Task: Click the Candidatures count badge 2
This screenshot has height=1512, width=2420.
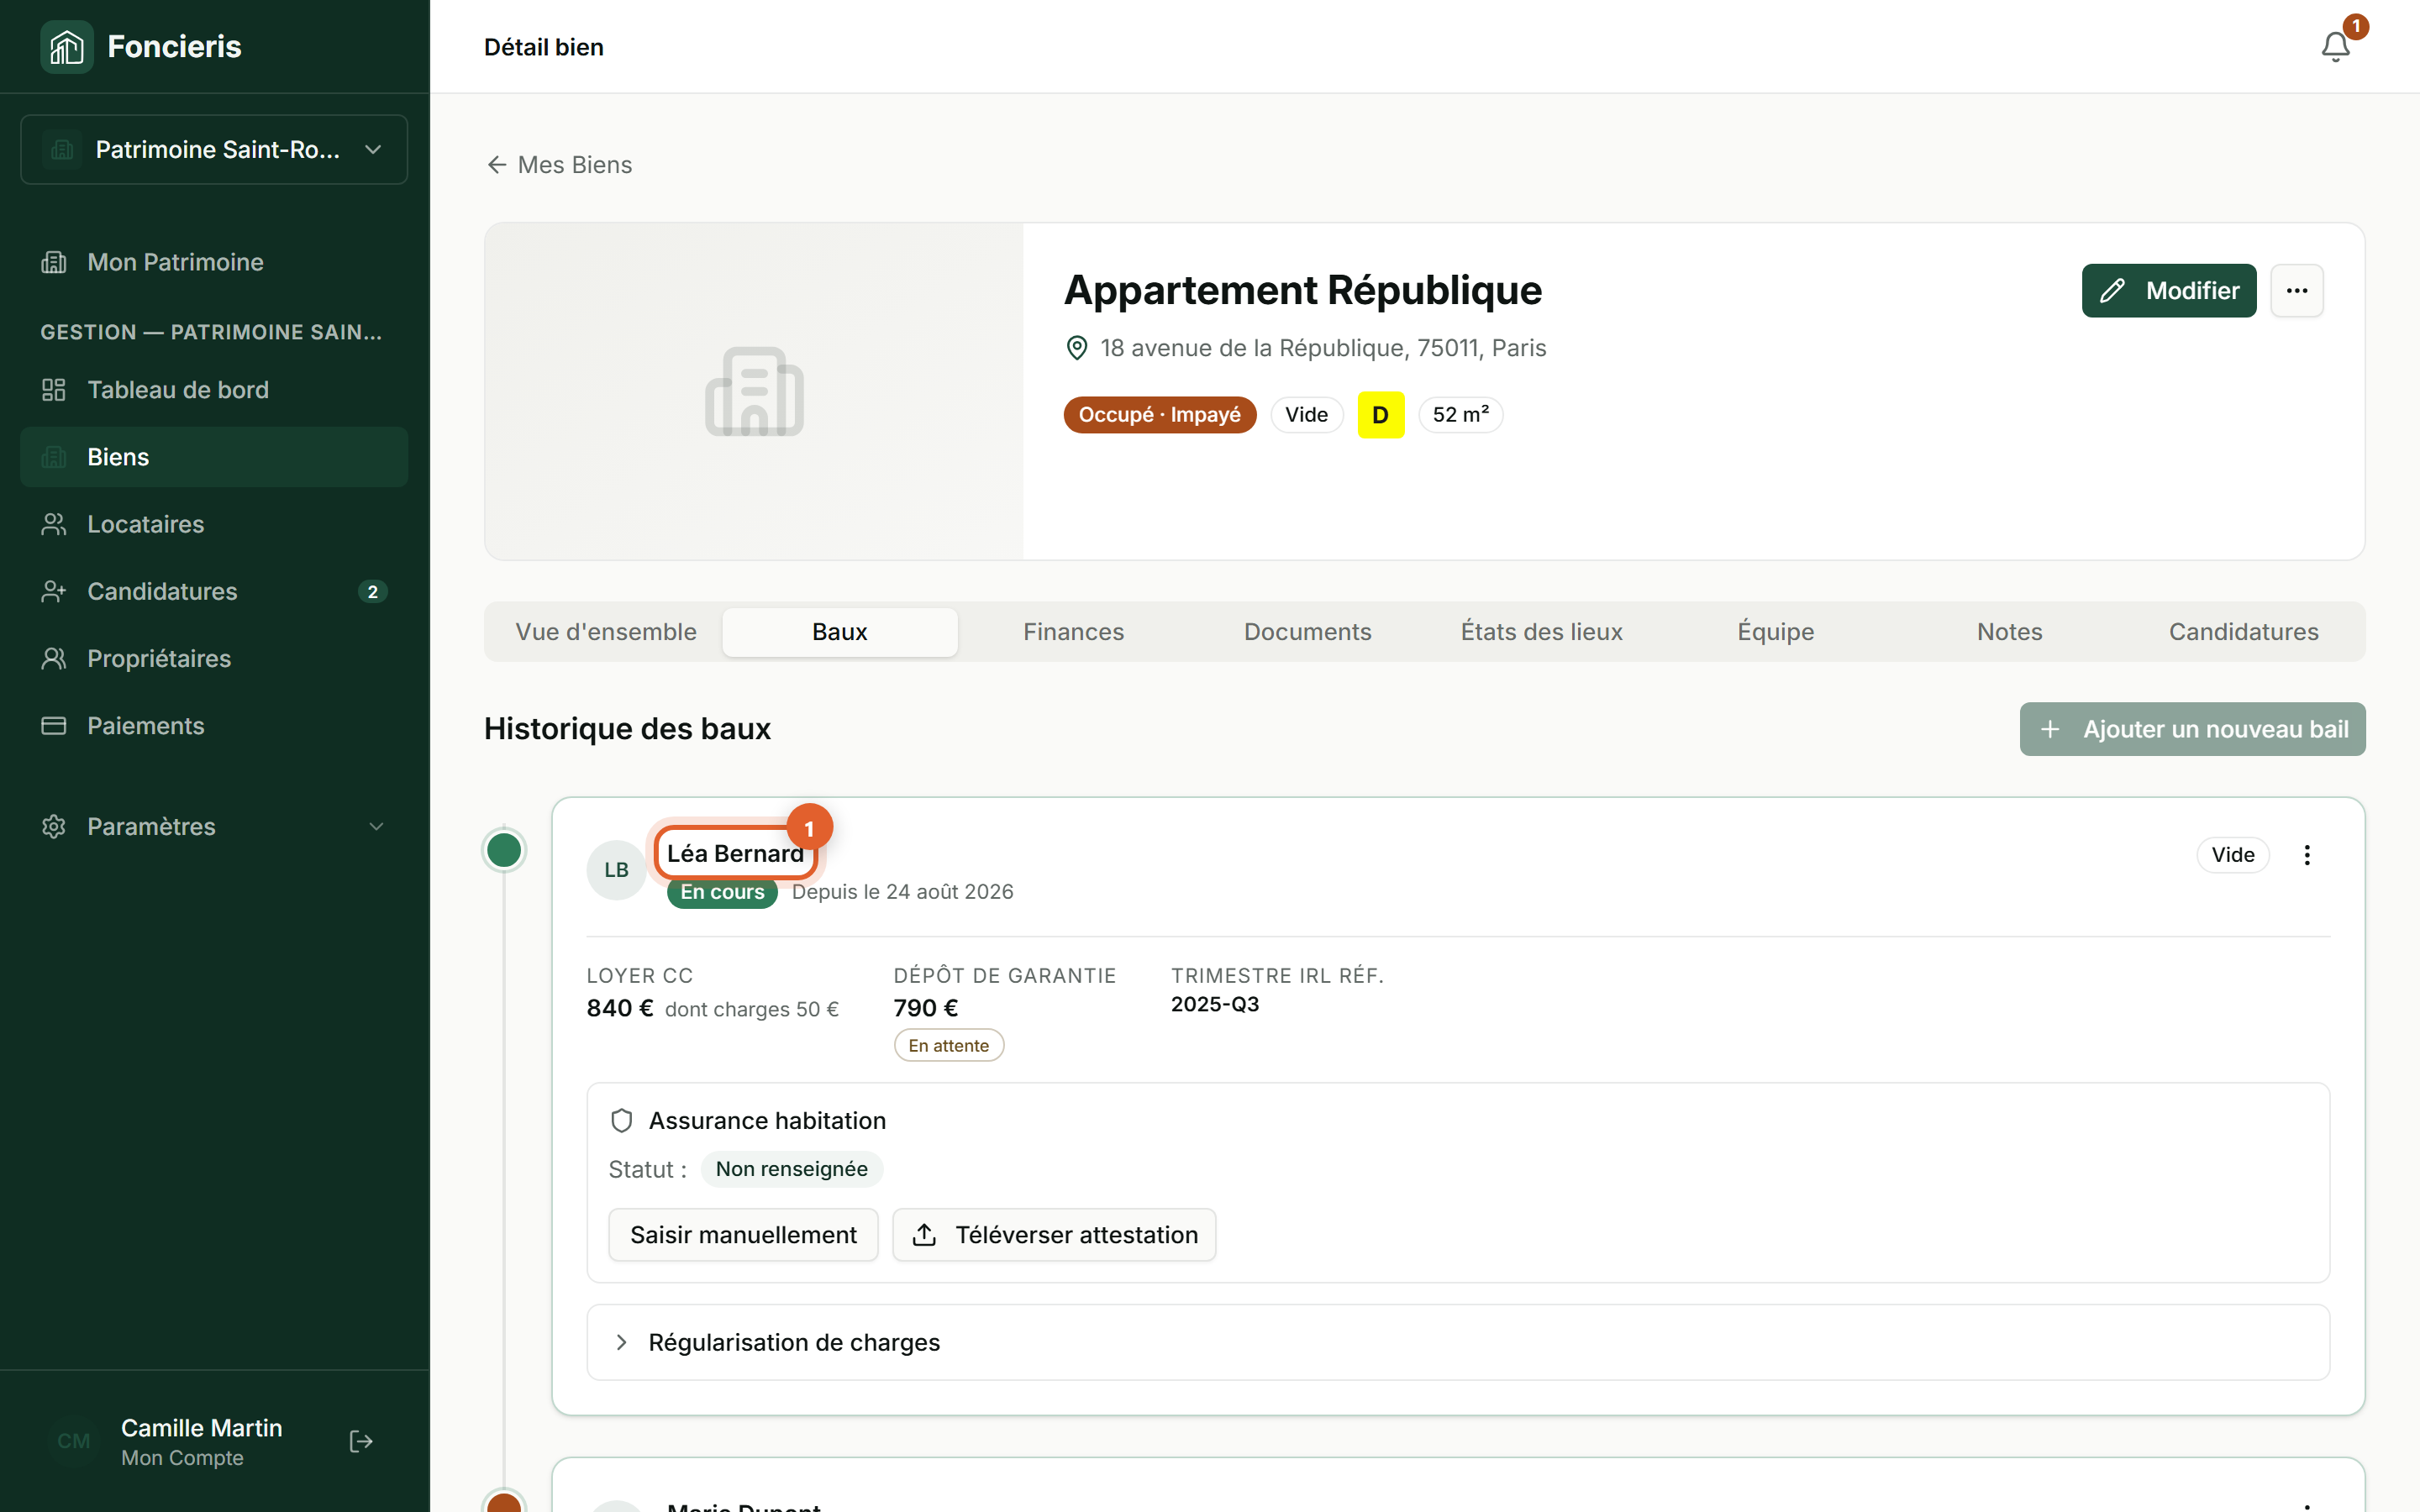Action: pyautogui.click(x=372, y=591)
